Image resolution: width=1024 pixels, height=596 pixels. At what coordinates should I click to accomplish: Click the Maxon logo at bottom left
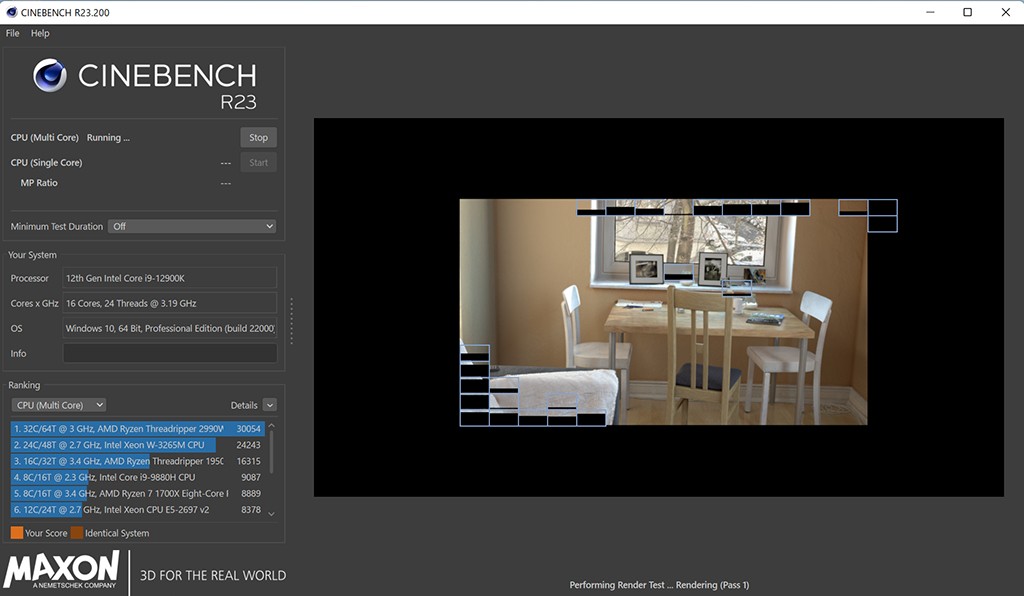pyautogui.click(x=62, y=570)
